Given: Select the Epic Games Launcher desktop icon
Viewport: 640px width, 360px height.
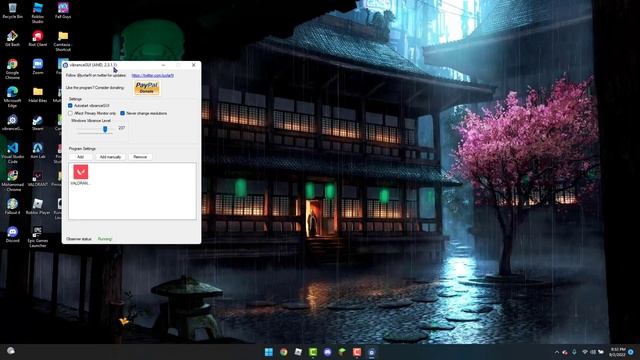Looking at the screenshot, I should [38, 236].
